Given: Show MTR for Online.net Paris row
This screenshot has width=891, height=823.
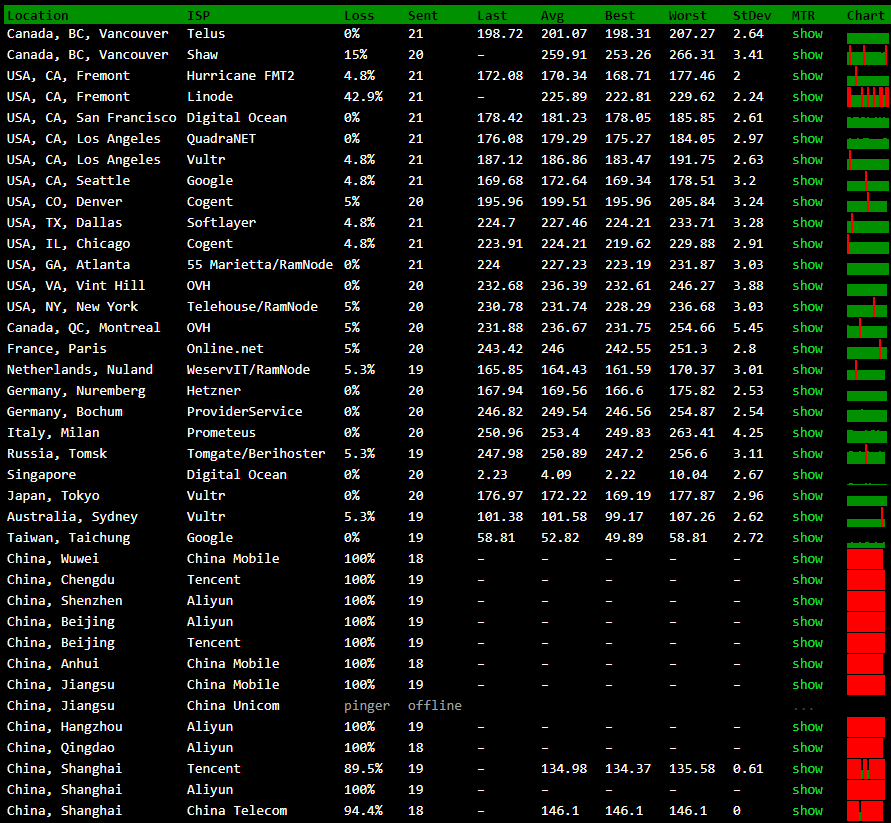Looking at the screenshot, I should point(807,348).
